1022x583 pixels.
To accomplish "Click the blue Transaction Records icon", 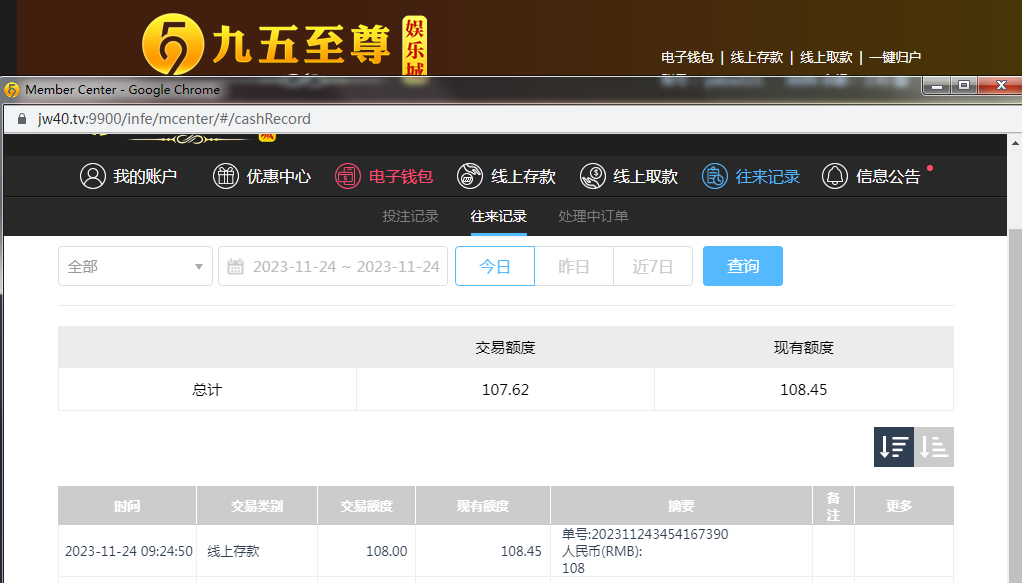I will tap(714, 177).
